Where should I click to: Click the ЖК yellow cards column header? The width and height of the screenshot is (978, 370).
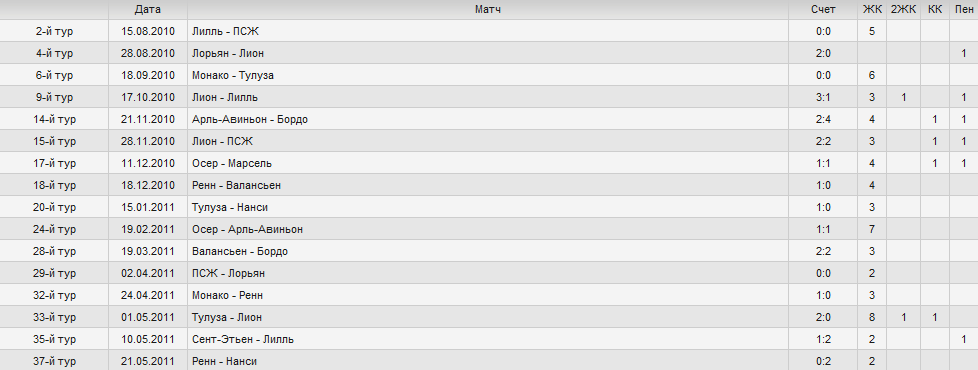[x=872, y=9]
